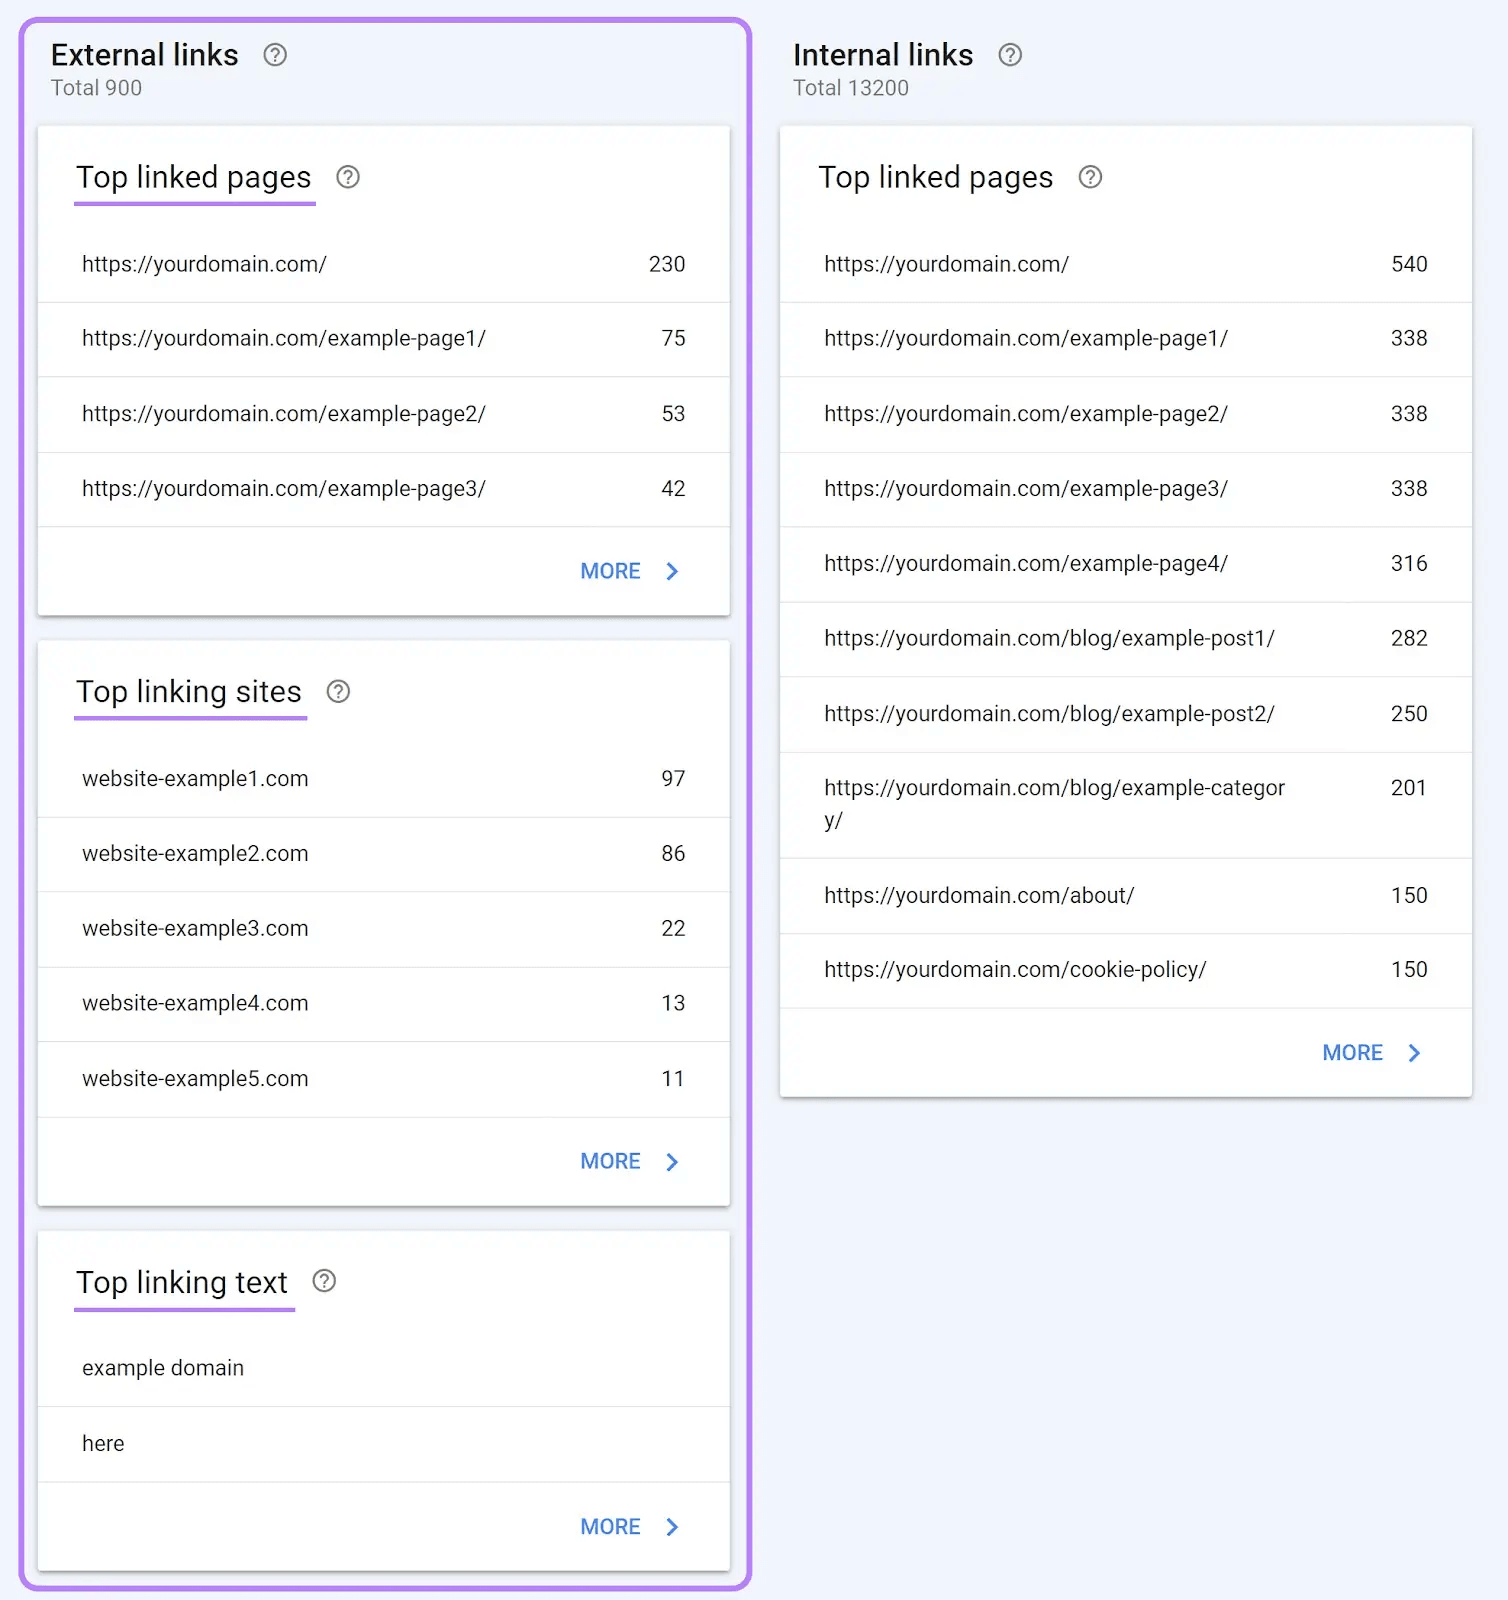
Task: Open help icon beside external Top linked pages
Action: click(348, 177)
